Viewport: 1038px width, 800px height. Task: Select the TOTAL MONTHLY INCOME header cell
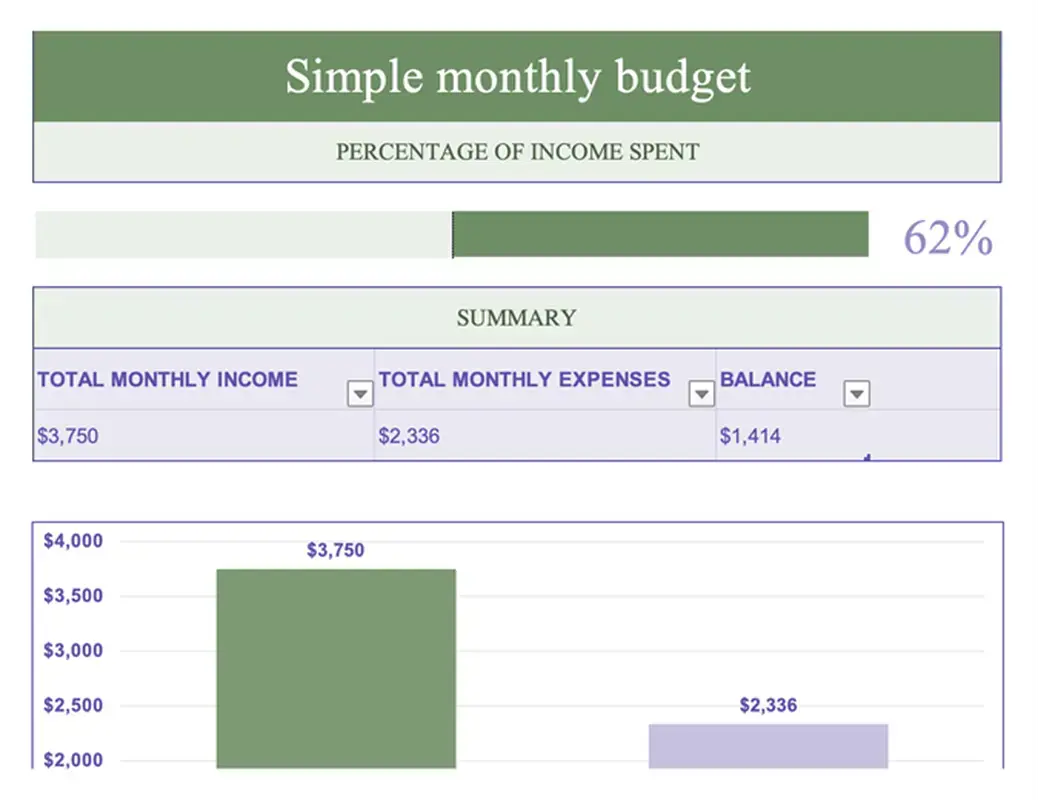point(166,380)
